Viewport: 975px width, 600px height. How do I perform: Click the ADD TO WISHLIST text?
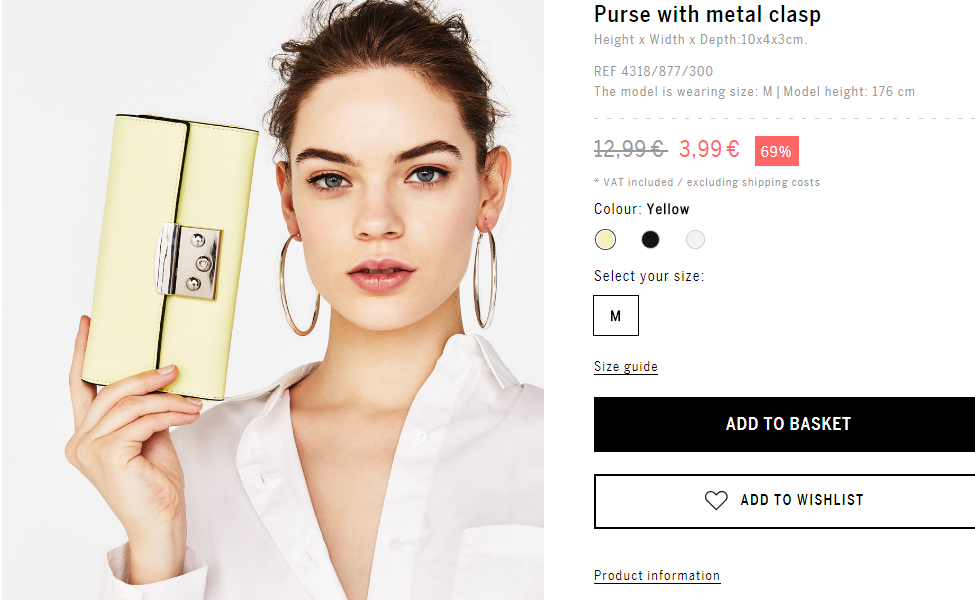[802, 500]
